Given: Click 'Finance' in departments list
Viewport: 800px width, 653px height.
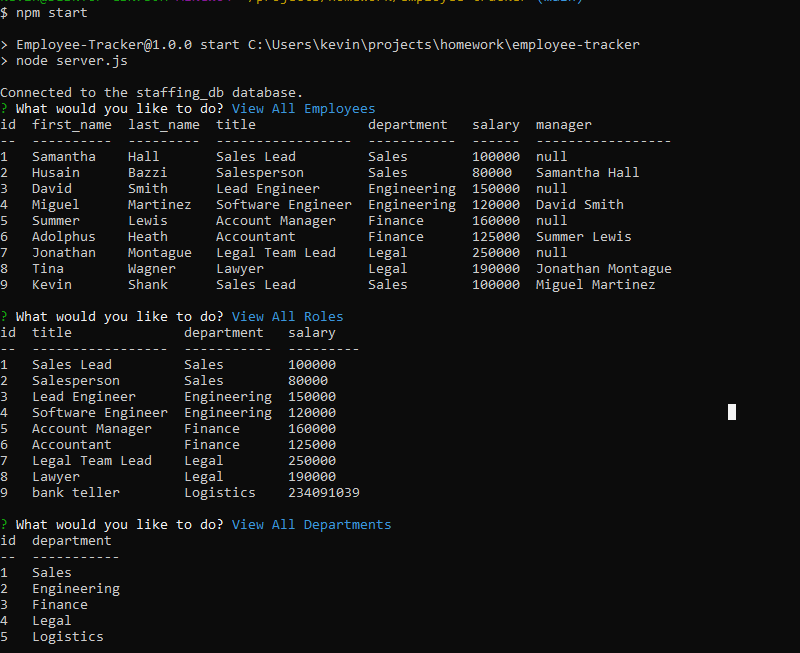Looking at the screenshot, I should click(x=60, y=605).
